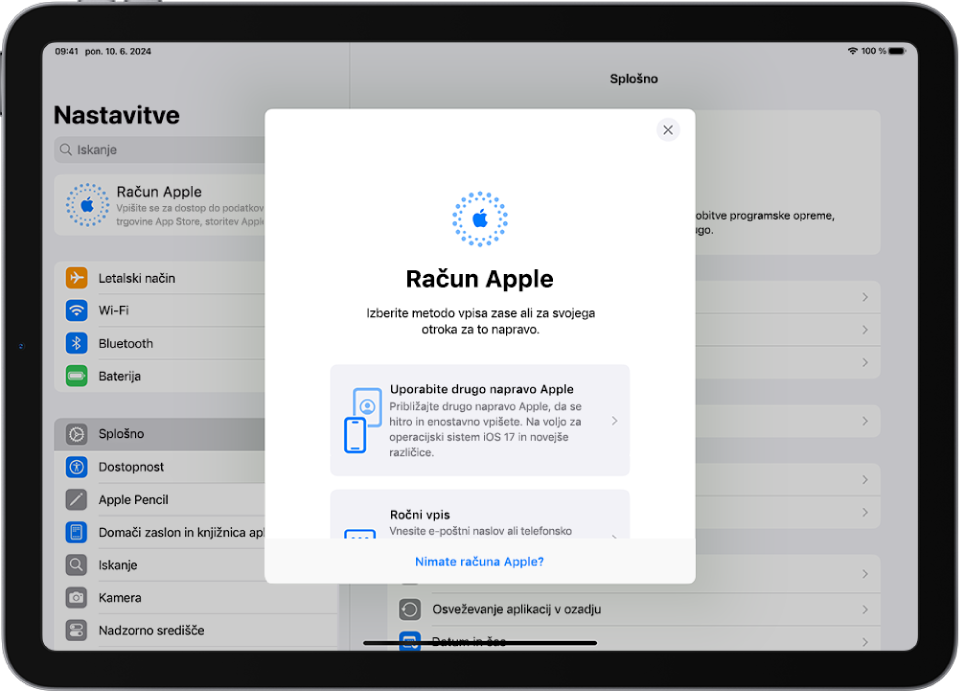
Task: Click the Wi-Fi status icon in the status bar
Action: (852, 51)
